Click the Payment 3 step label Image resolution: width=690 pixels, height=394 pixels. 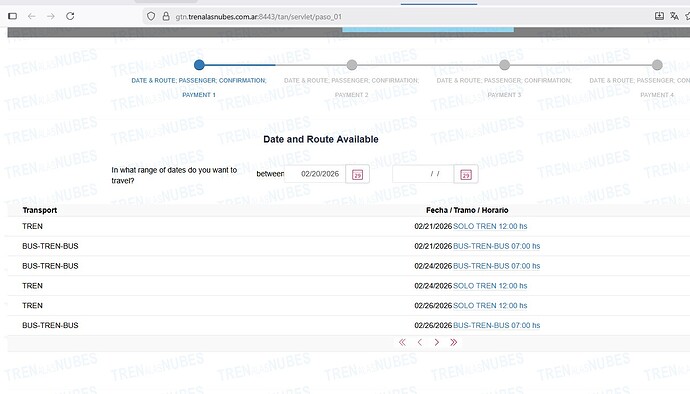click(504, 88)
